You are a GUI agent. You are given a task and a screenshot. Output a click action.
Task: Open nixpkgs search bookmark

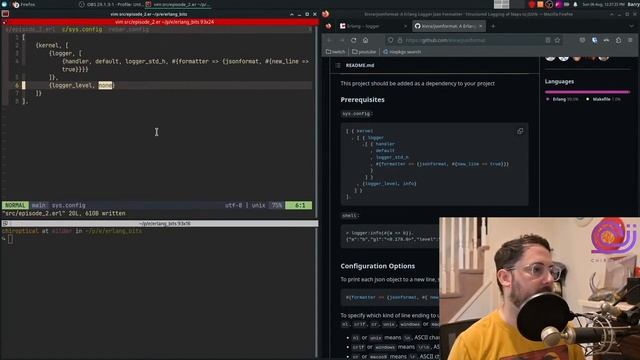[x=402, y=52]
